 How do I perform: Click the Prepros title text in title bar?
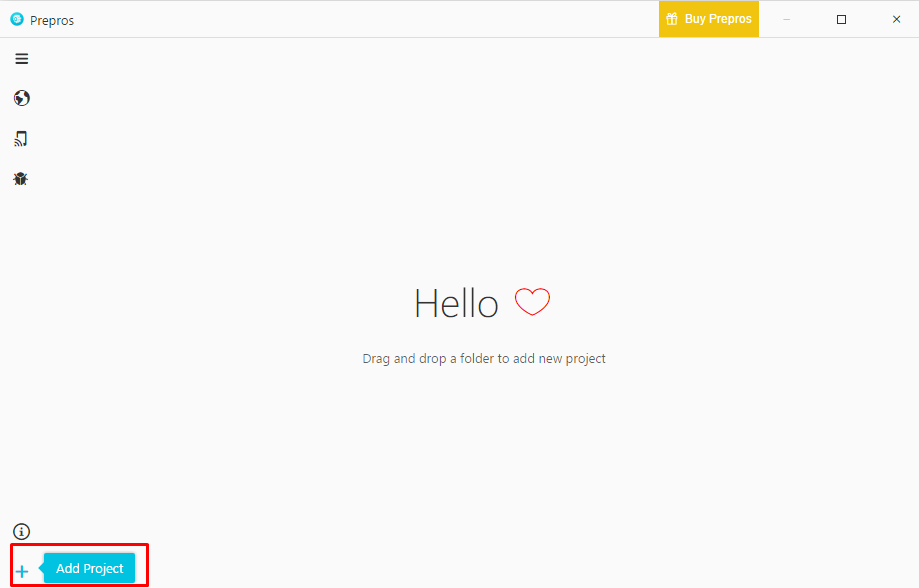[x=51, y=20]
